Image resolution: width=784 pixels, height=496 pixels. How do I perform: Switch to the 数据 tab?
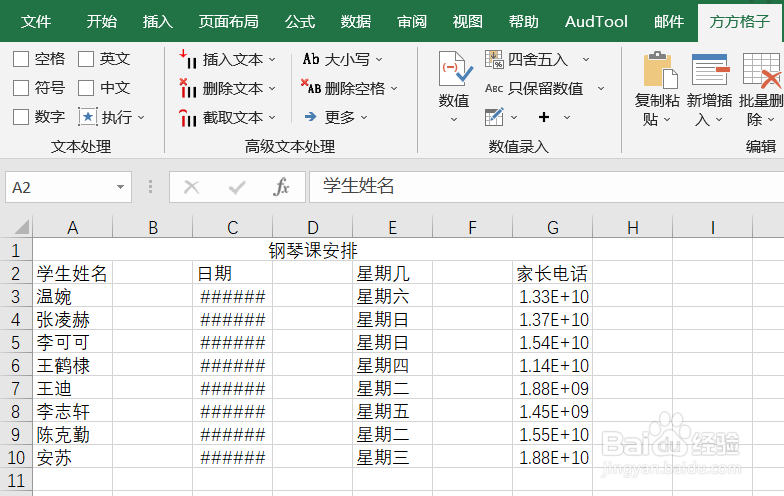[x=356, y=22]
